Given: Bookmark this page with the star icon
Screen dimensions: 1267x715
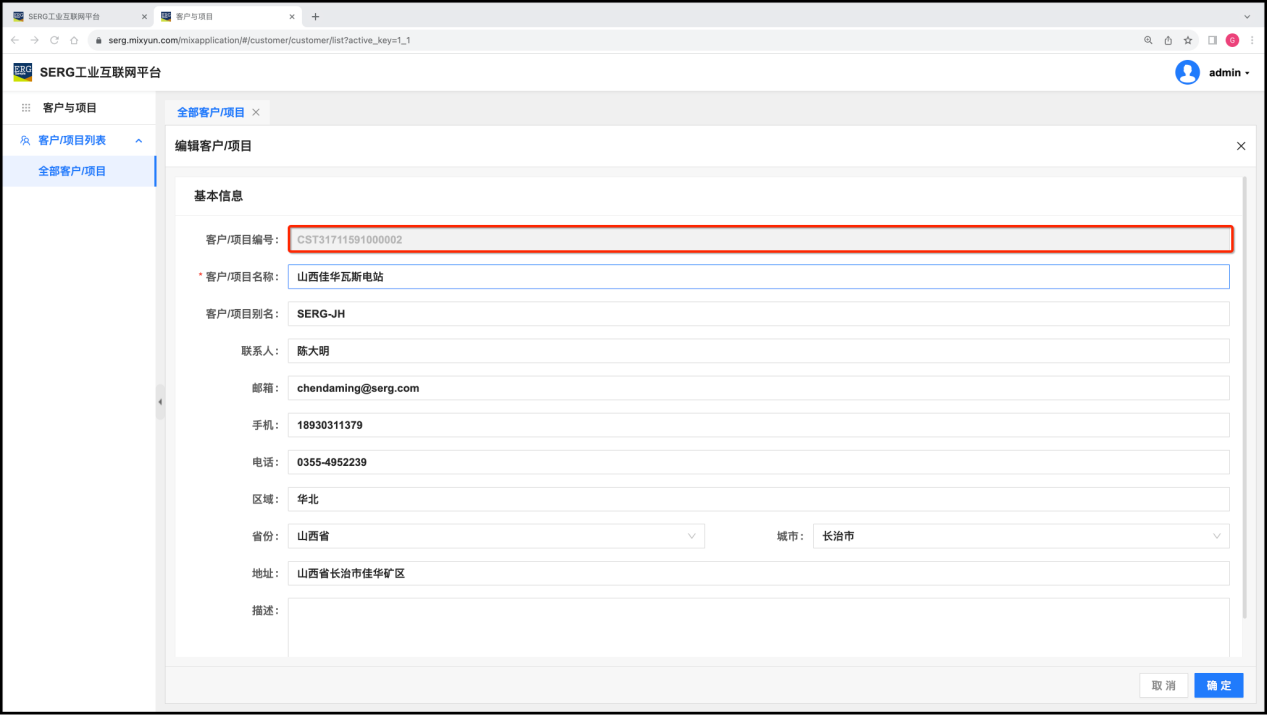Looking at the screenshot, I should pos(1188,40).
